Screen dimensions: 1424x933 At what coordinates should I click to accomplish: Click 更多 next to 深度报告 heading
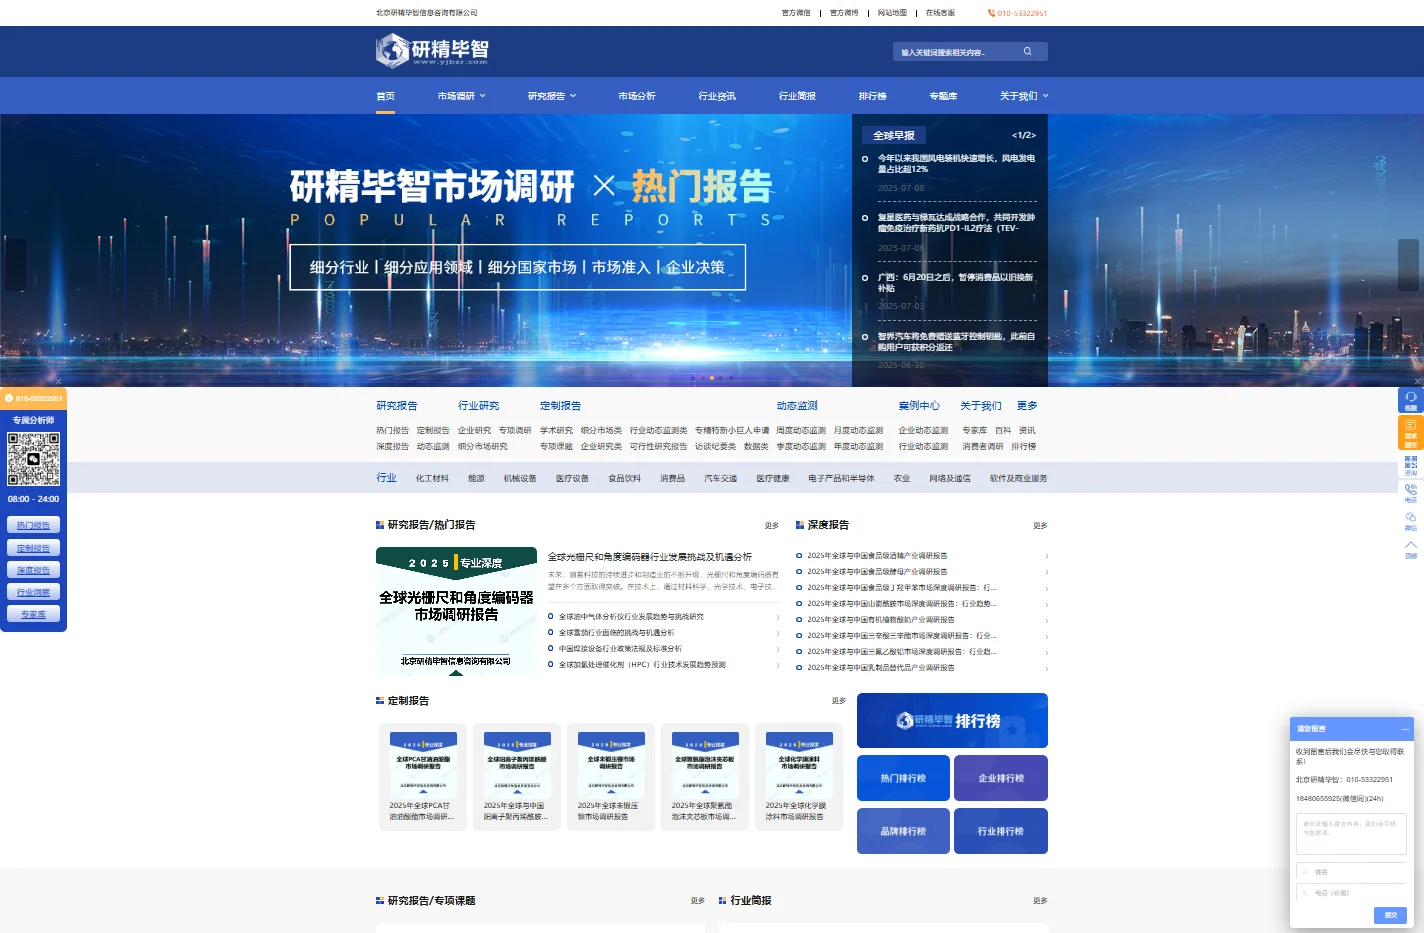pos(1040,525)
